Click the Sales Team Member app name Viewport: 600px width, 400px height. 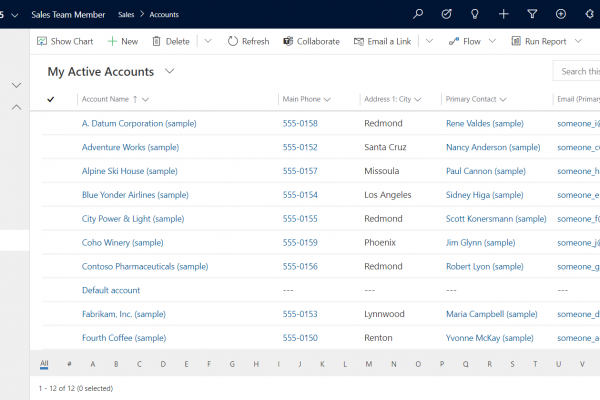coord(68,15)
